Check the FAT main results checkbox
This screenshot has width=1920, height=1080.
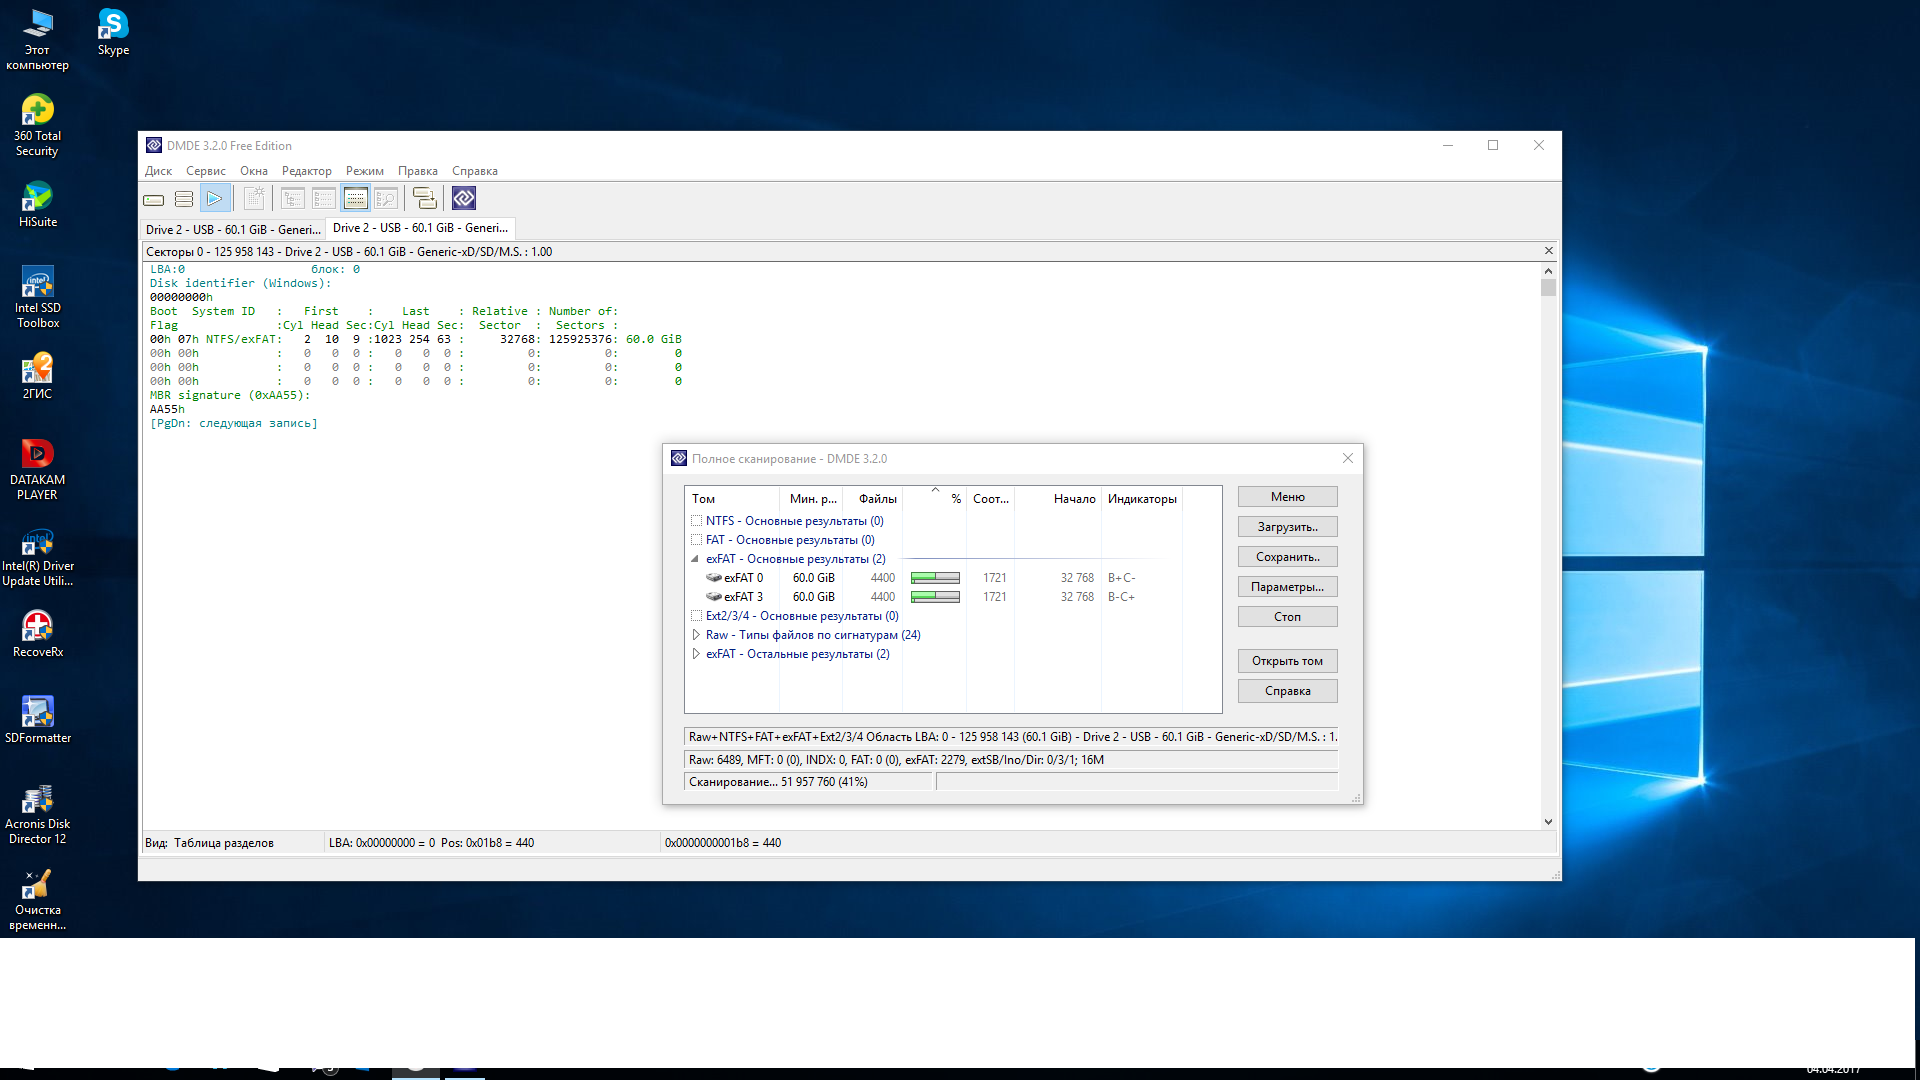696,540
